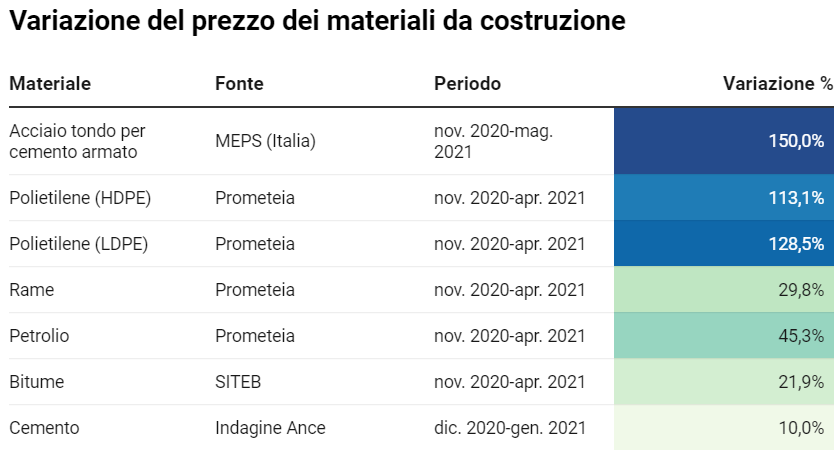
Task: Click the Petrolio material cell
Action: click(x=39, y=336)
